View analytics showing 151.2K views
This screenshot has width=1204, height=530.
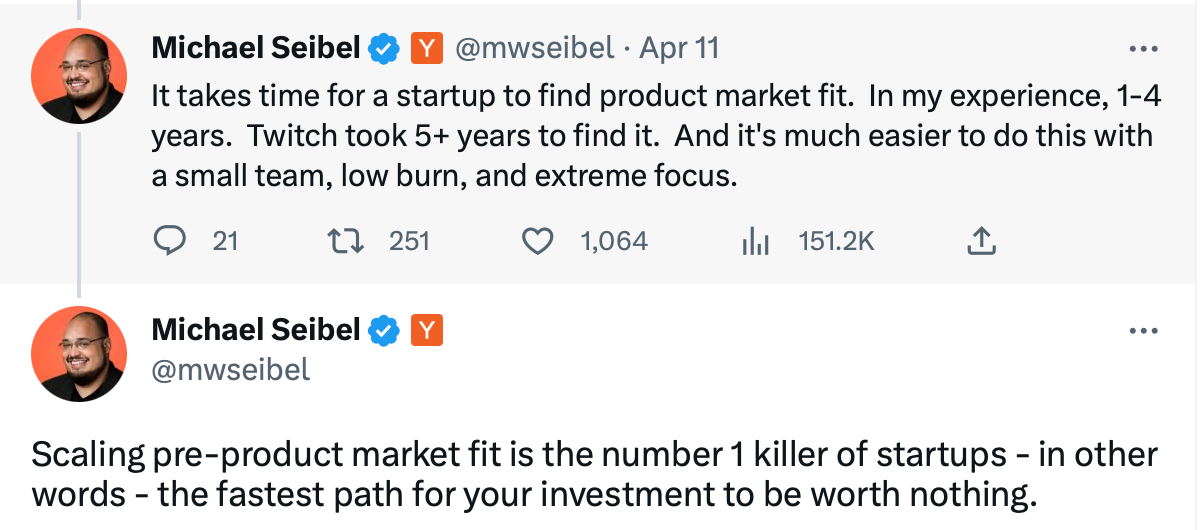[x=755, y=241]
